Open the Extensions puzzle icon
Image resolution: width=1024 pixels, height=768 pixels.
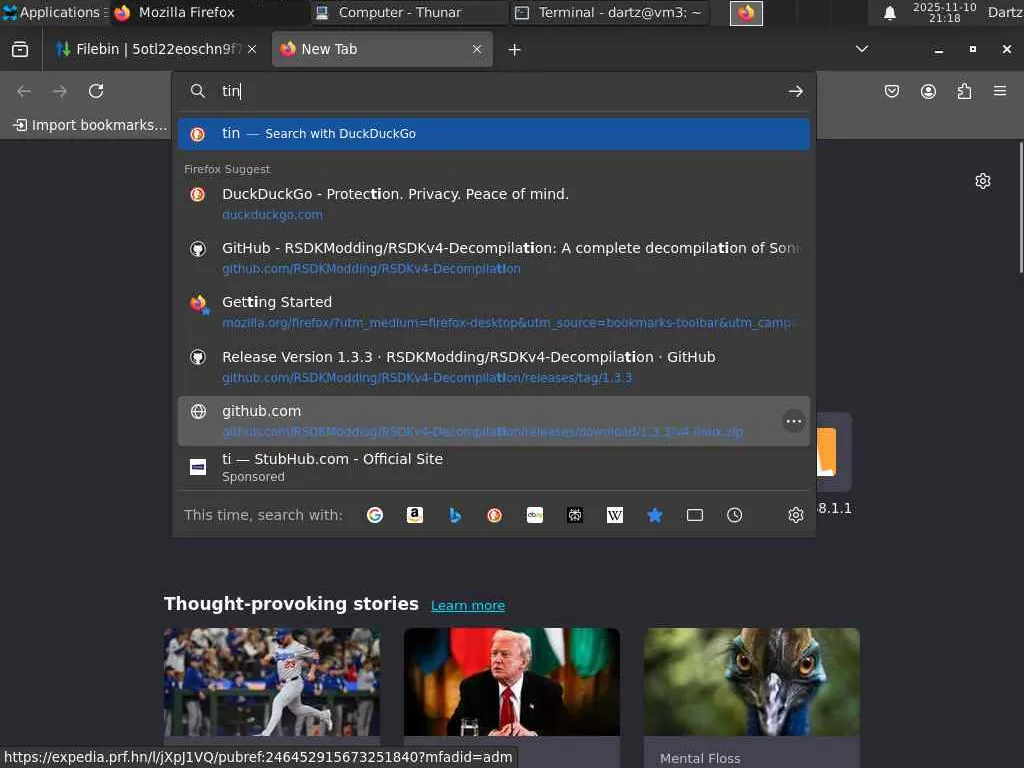(965, 91)
